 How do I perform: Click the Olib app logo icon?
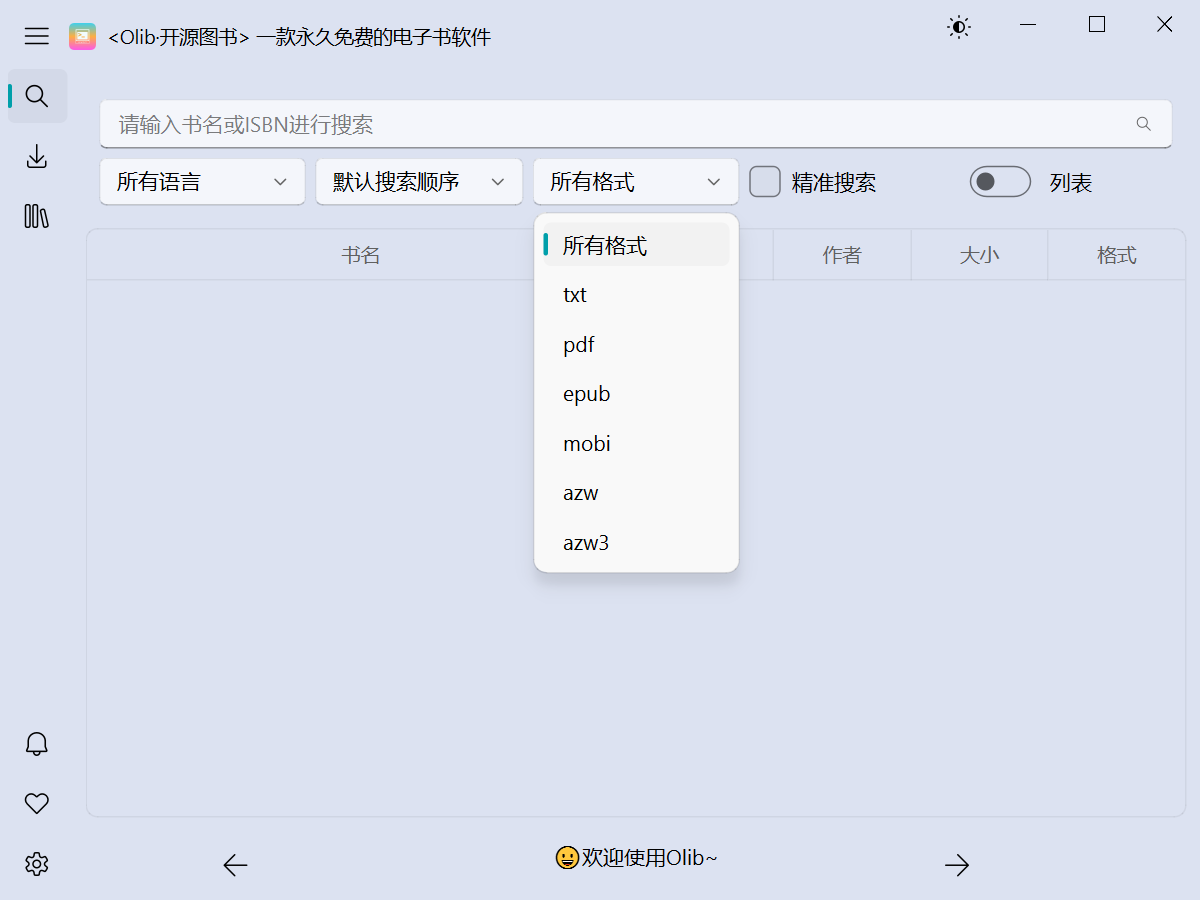[82, 37]
